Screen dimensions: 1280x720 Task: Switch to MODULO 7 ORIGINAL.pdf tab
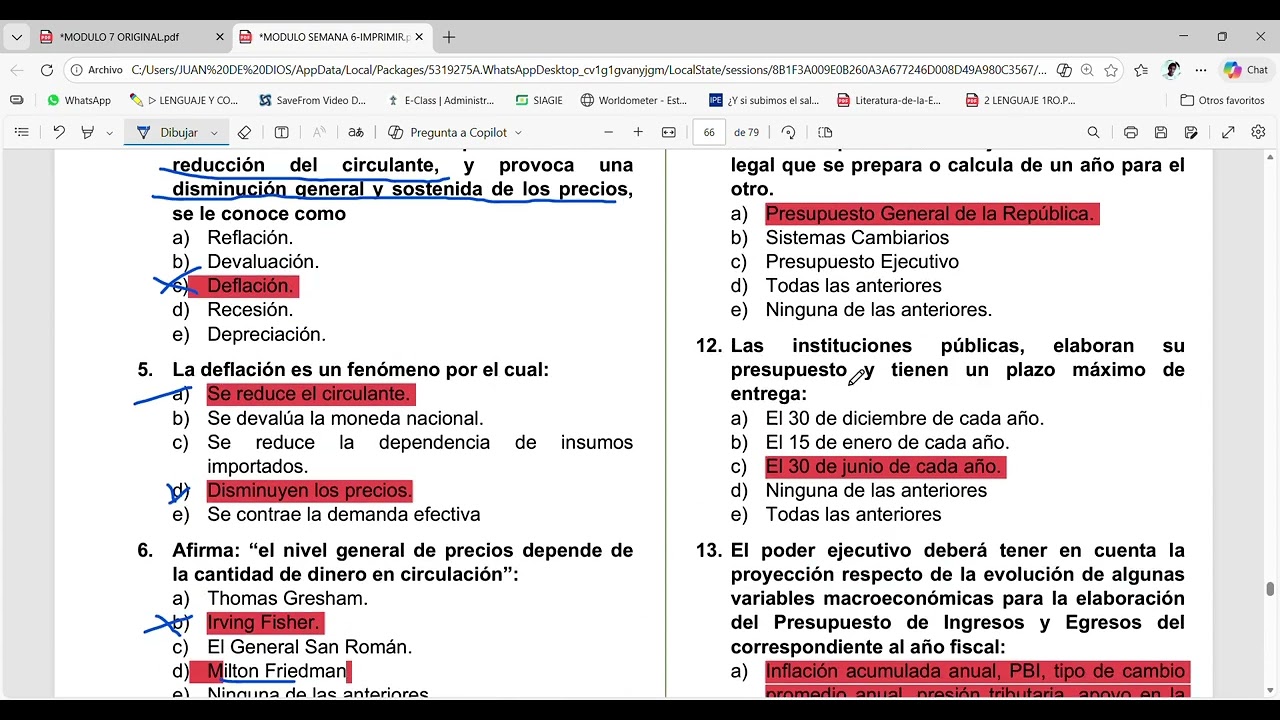pyautogui.click(x=131, y=37)
